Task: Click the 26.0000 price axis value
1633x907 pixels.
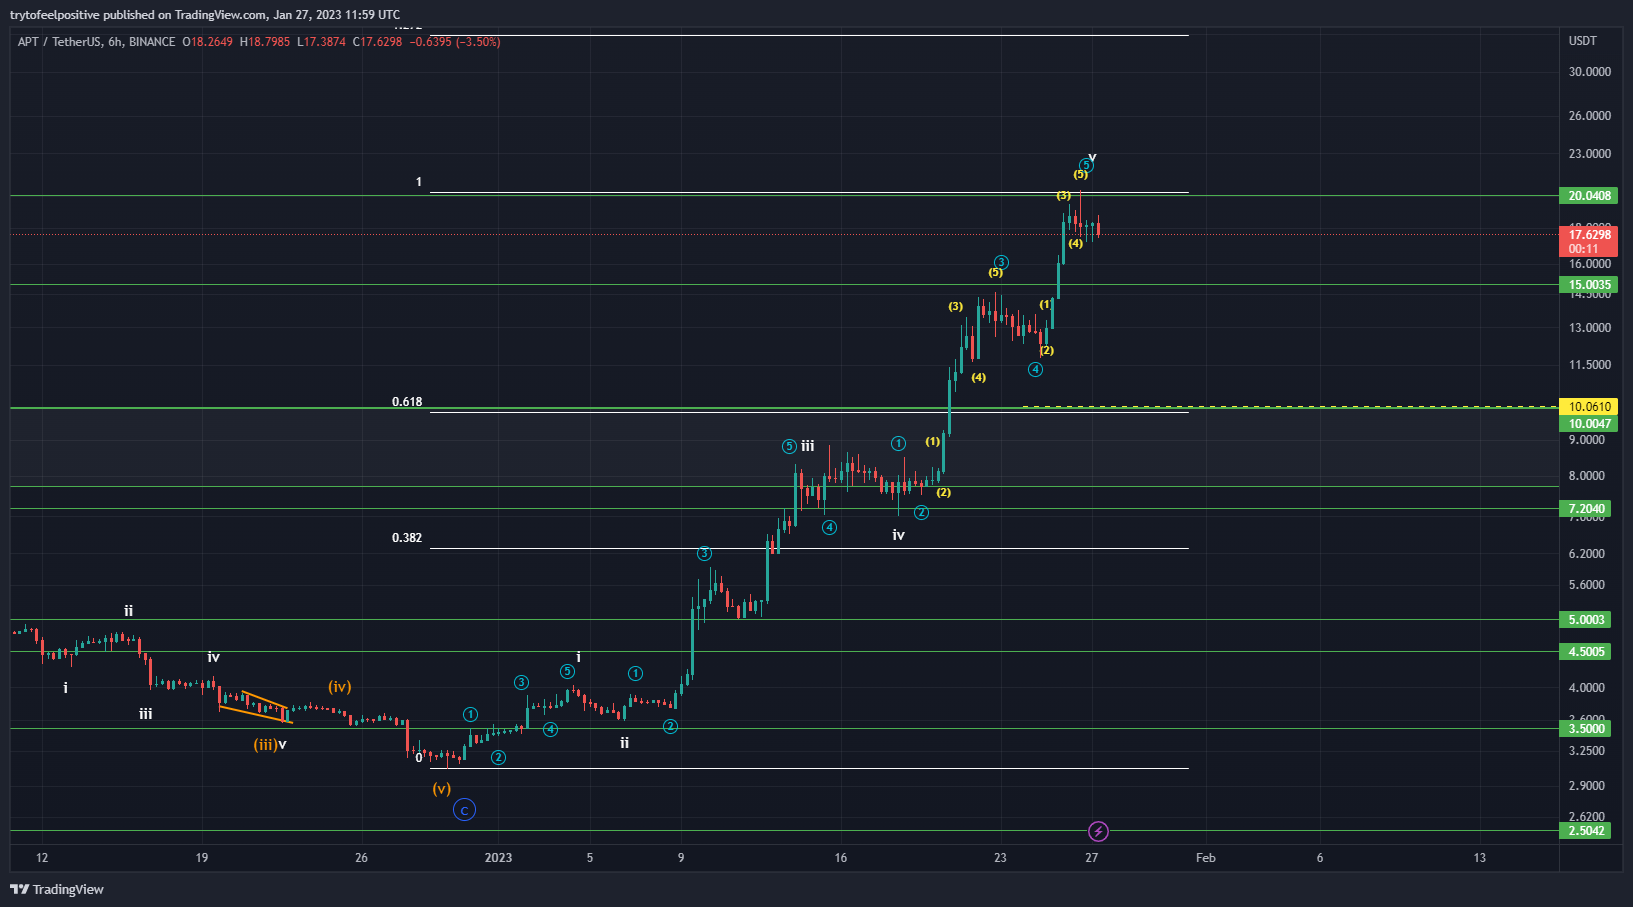Action: 1590,116
